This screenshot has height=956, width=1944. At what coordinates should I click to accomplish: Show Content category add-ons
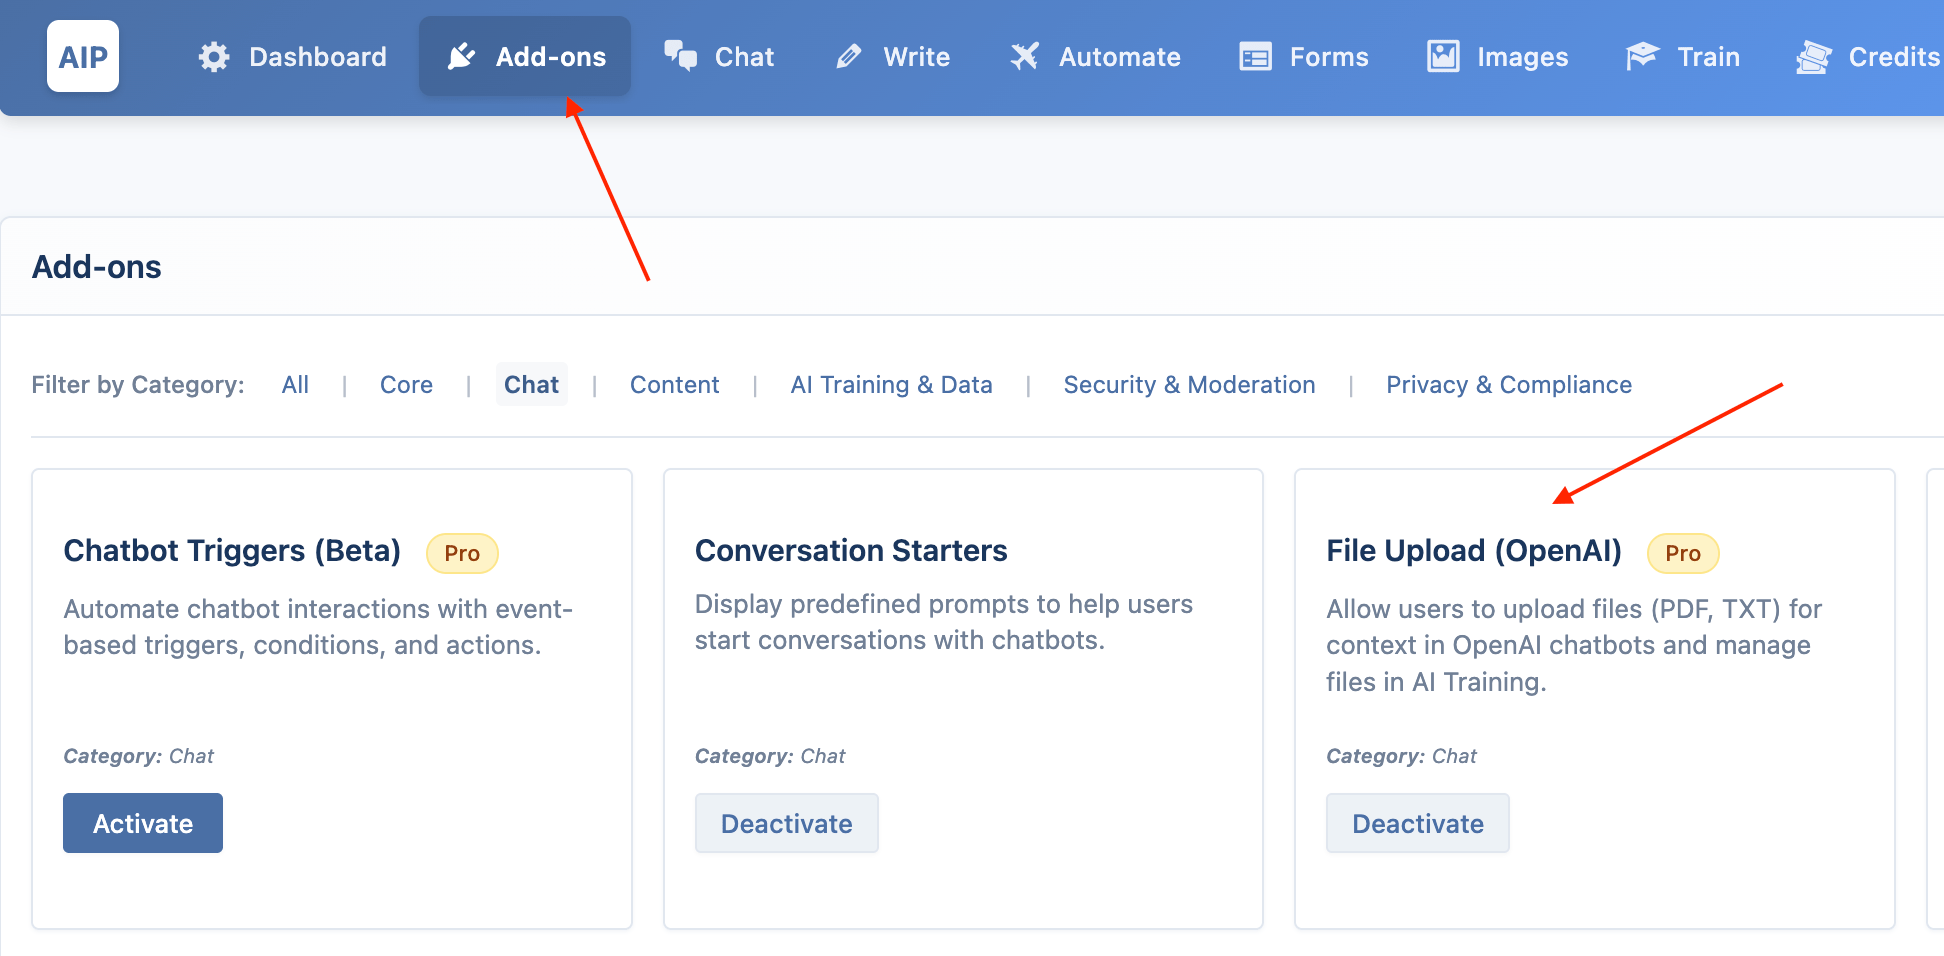[675, 385]
